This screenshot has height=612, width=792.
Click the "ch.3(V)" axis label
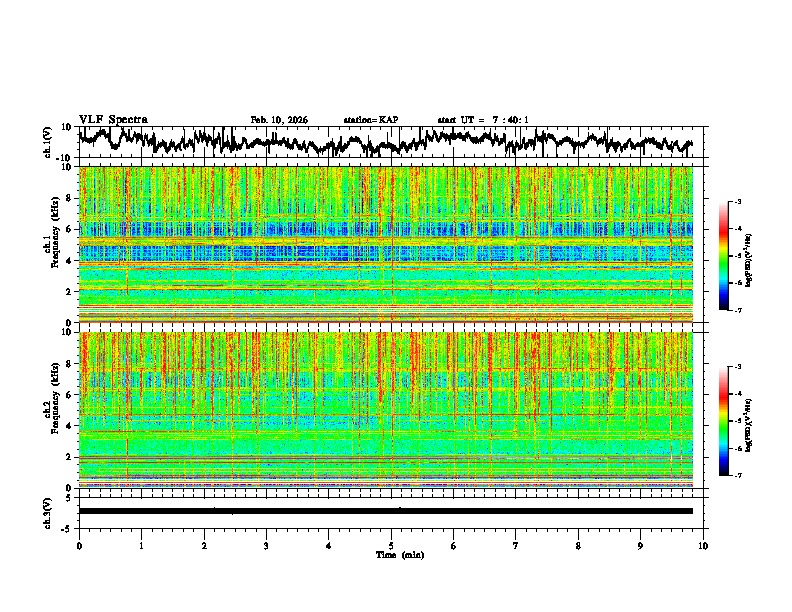48,513
